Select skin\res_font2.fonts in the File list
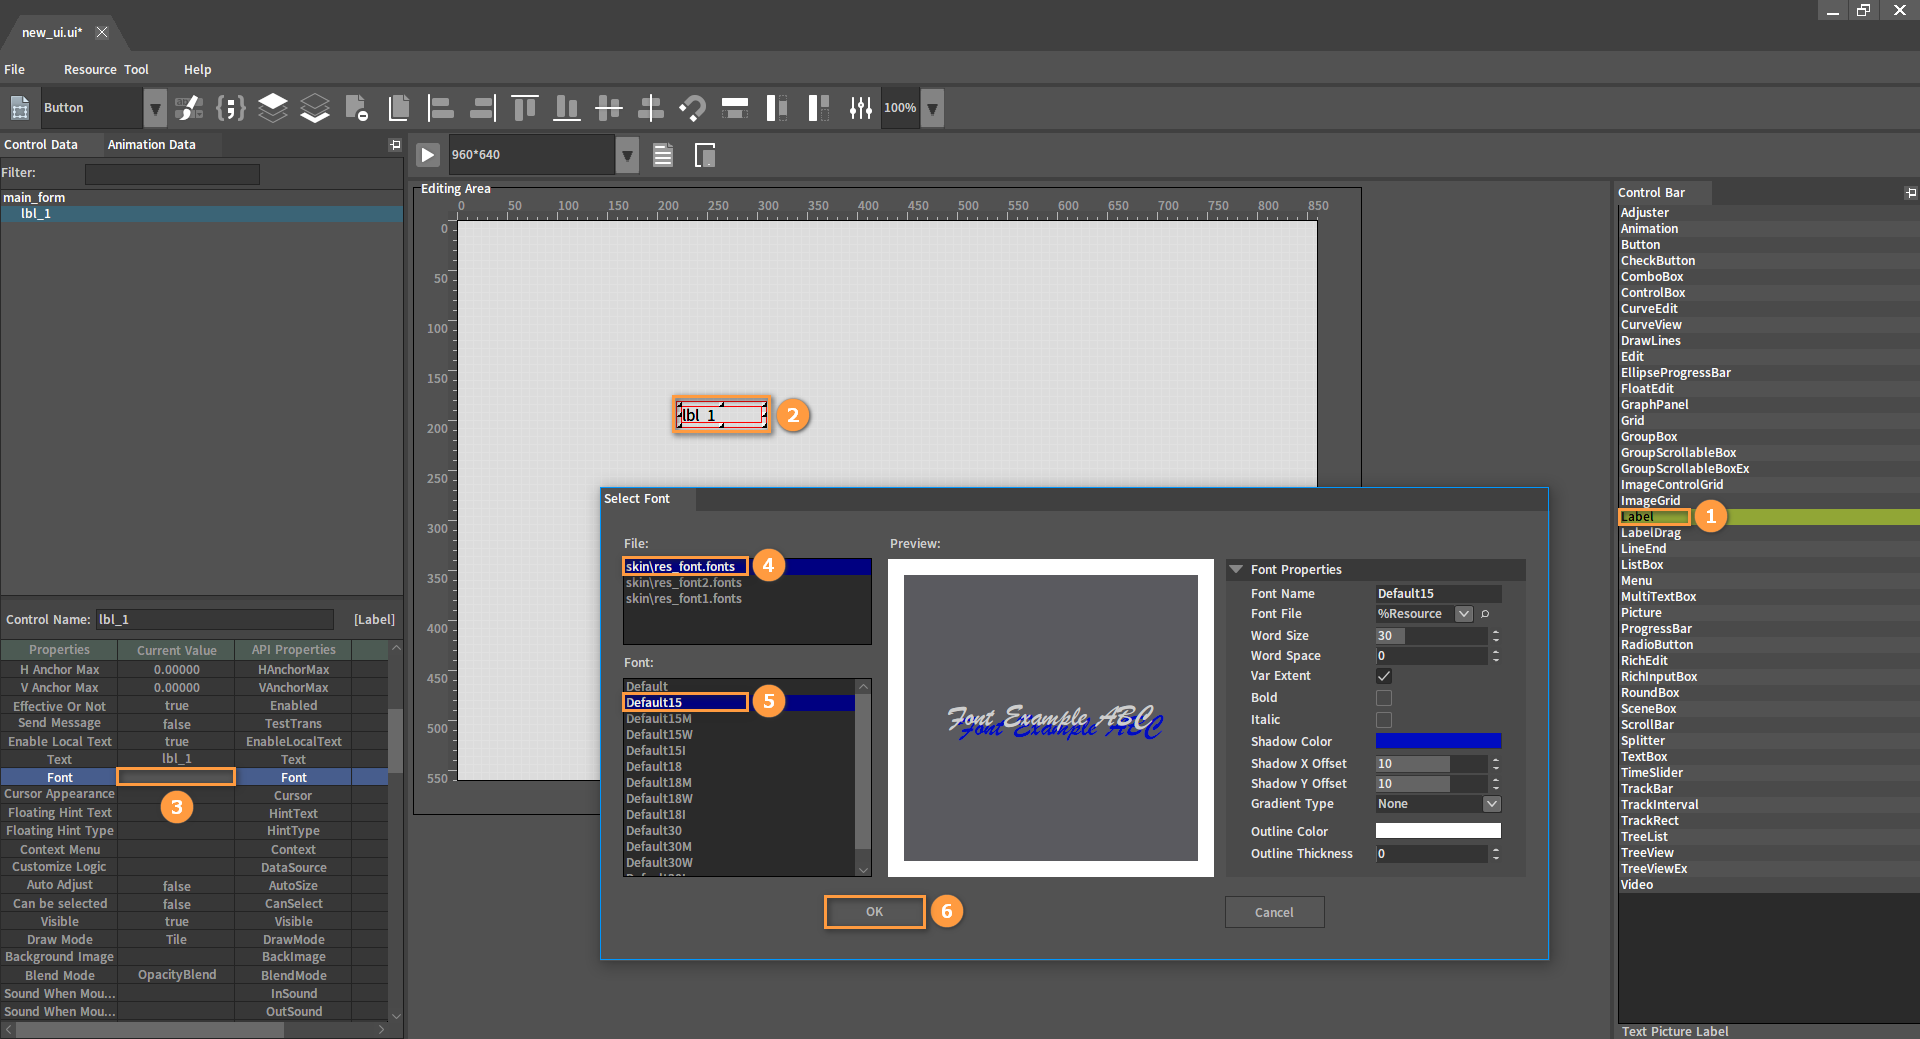 pos(684,583)
